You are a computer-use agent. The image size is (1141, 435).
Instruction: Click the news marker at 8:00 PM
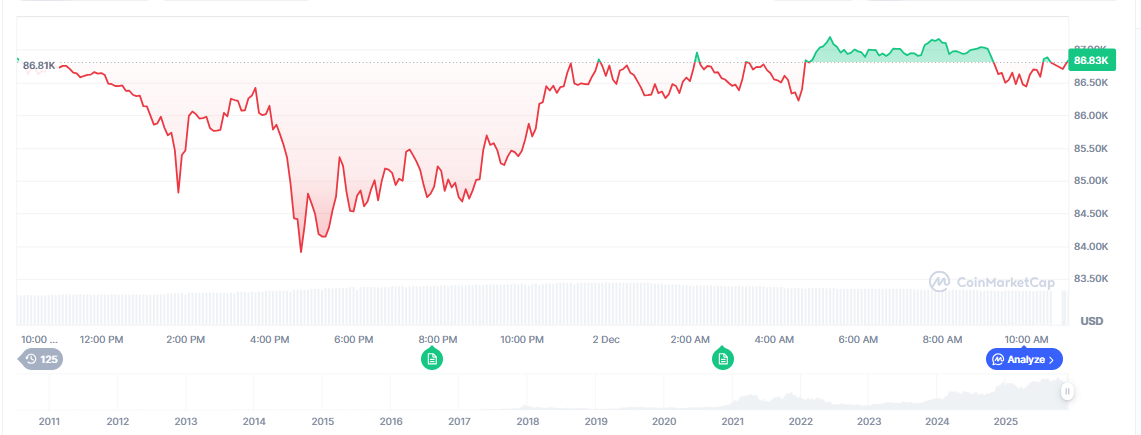(431, 358)
